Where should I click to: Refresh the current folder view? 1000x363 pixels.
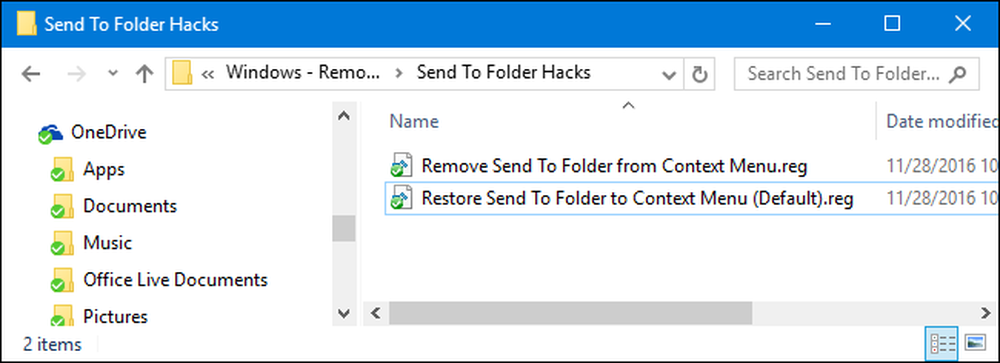pyautogui.click(x=700, y=75)
